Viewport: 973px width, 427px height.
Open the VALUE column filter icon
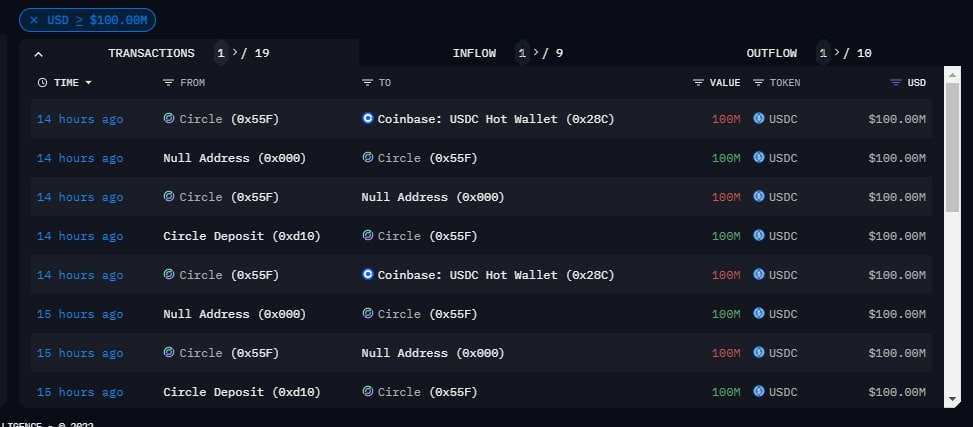pyautogui.click(x=698, y=83)
